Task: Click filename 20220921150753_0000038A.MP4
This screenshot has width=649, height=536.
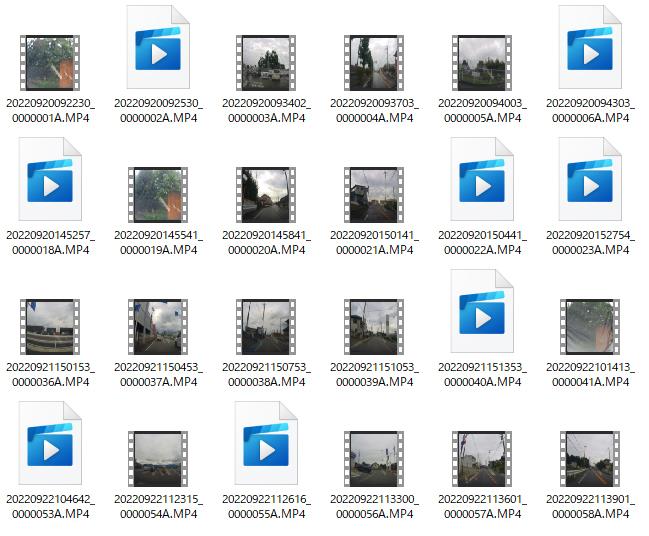Action: point(267,375)
